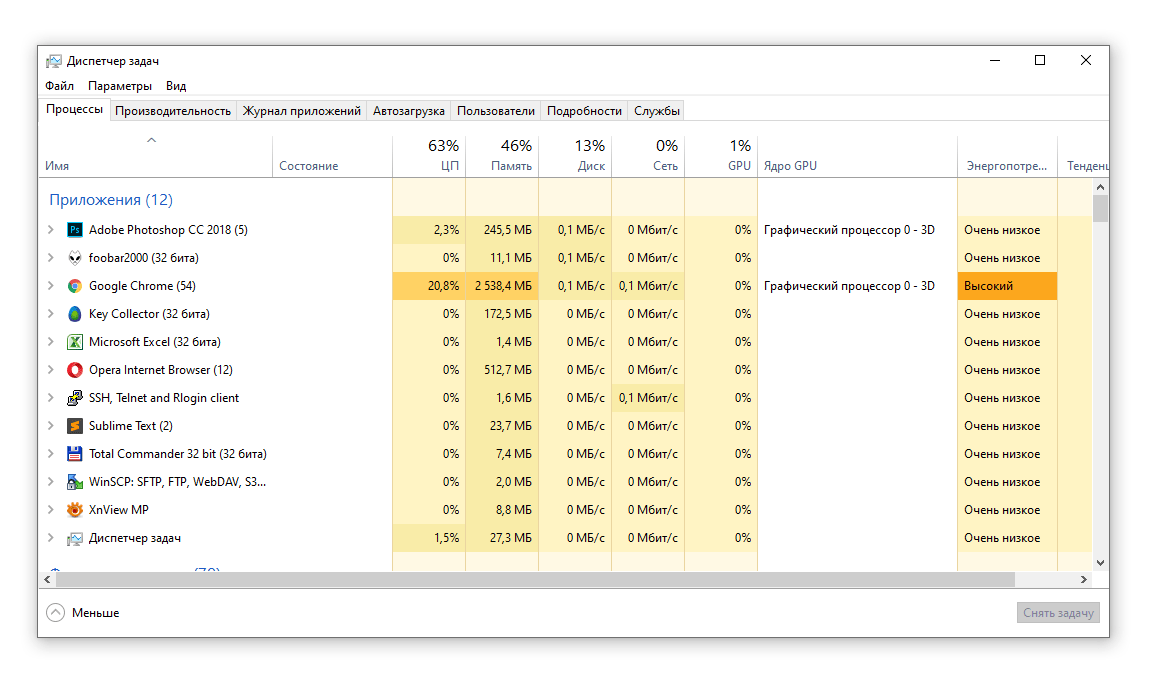The height and width of the screenshot is (692, 1158).
Task: Open the Вид menu
Action: click(x=176, y=86)
